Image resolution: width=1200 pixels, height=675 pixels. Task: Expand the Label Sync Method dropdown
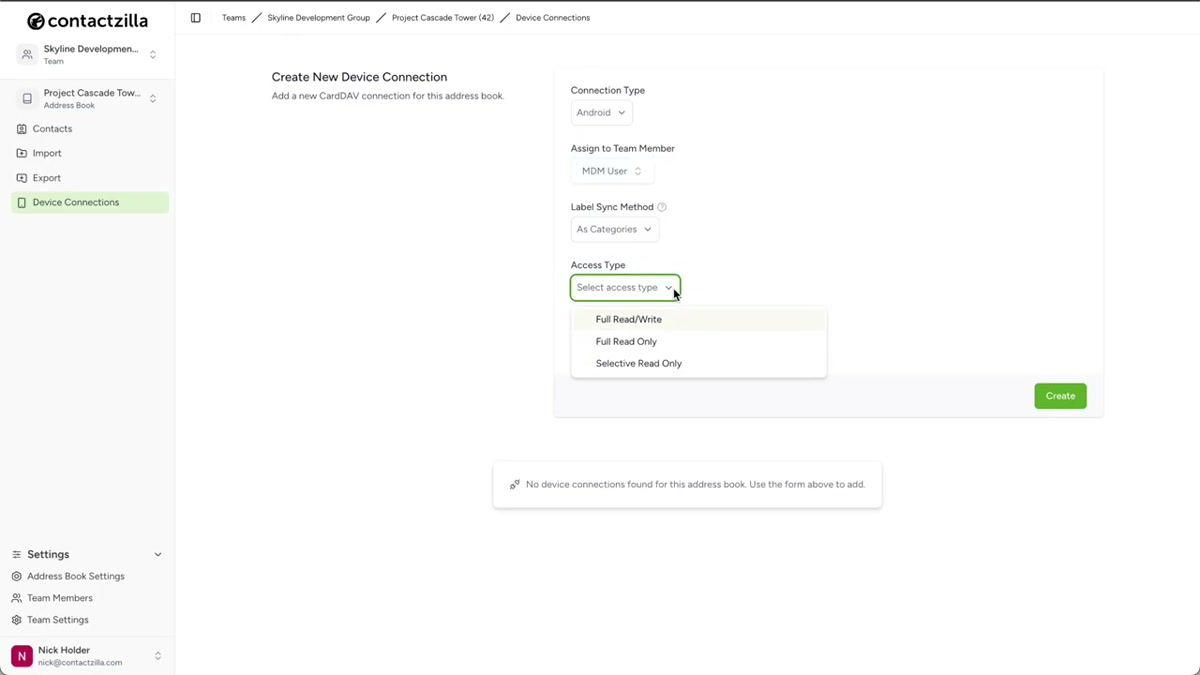click(614, 229)
